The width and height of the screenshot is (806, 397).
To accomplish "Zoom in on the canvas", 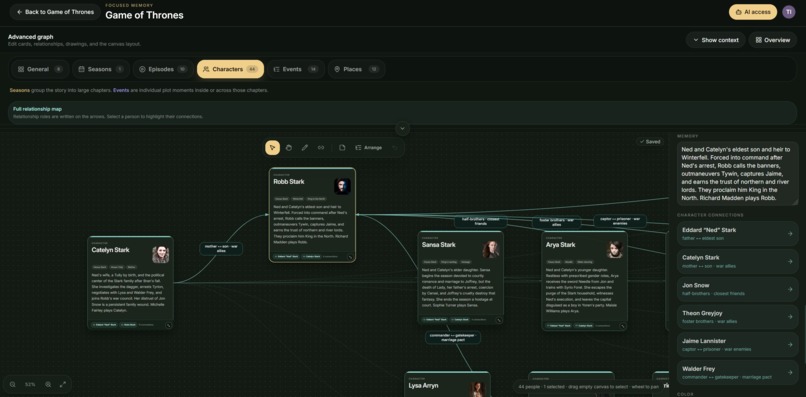I will (48, 384).
